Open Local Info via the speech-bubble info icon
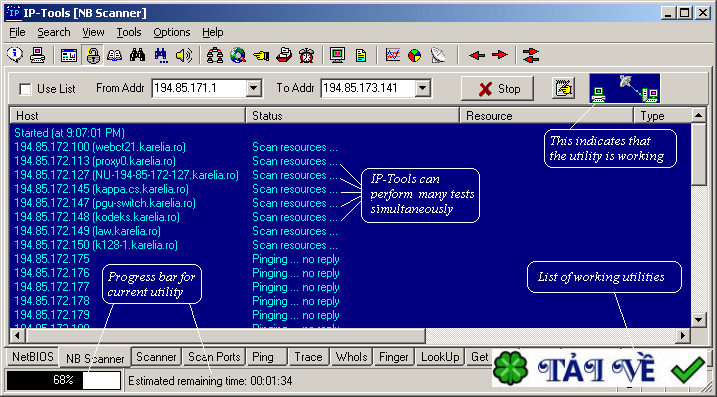Viewport: 717px width, 397px height. [x=15, y=55]
